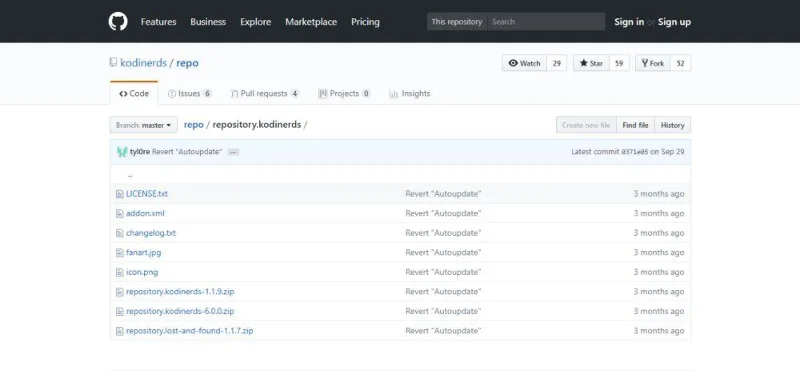The width and height of the screenshot is (800, 378).
Task: Open icon.png file
Action: (142, 272)
